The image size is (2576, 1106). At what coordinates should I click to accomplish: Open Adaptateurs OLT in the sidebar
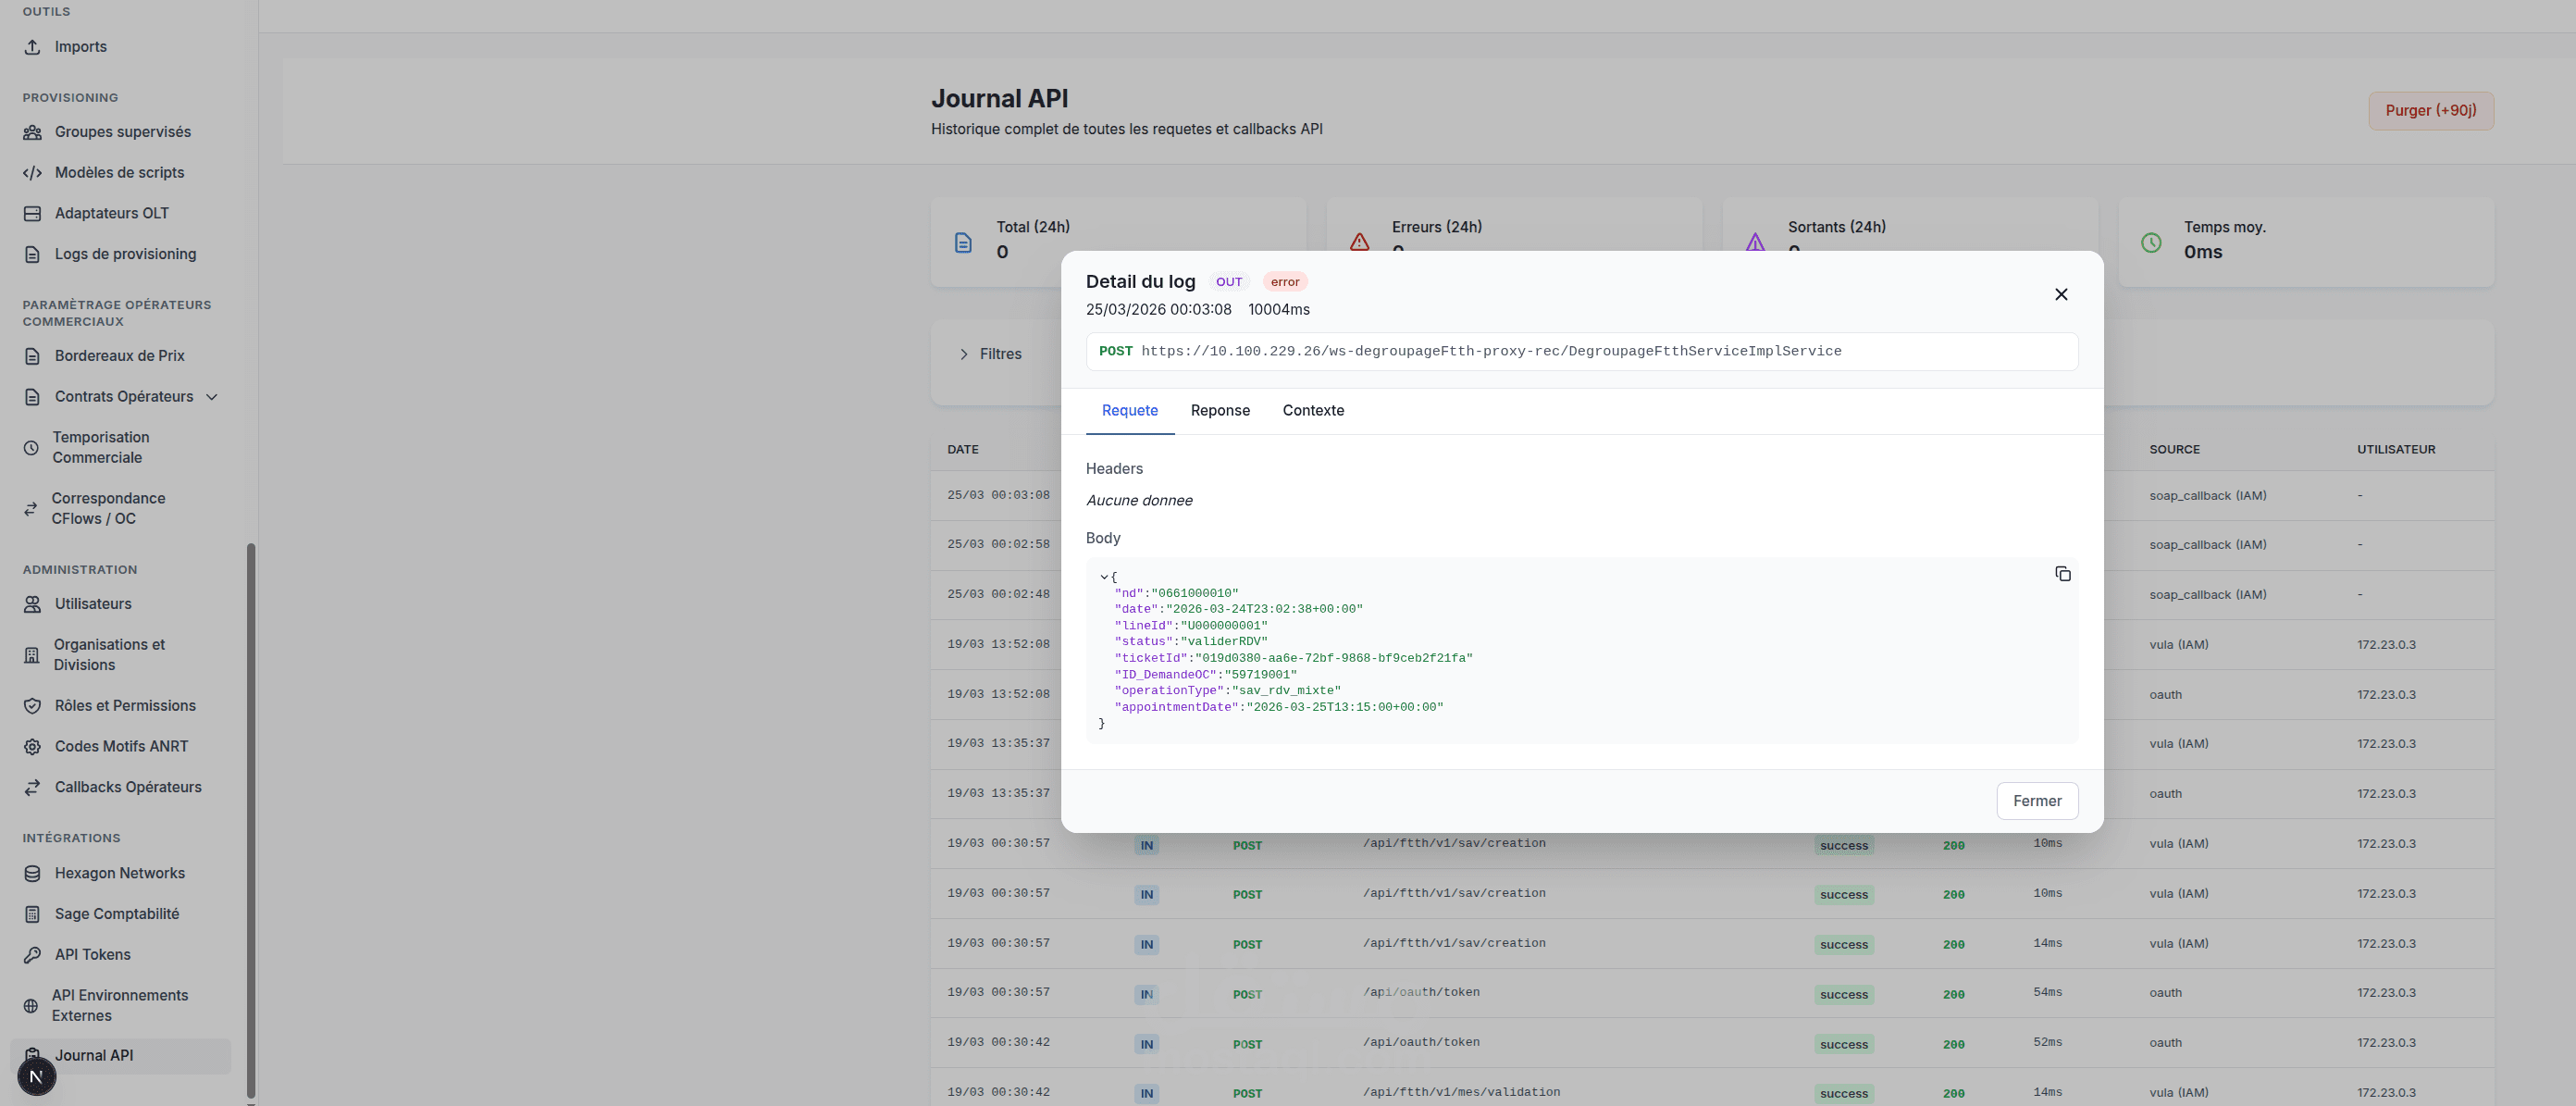111,213
